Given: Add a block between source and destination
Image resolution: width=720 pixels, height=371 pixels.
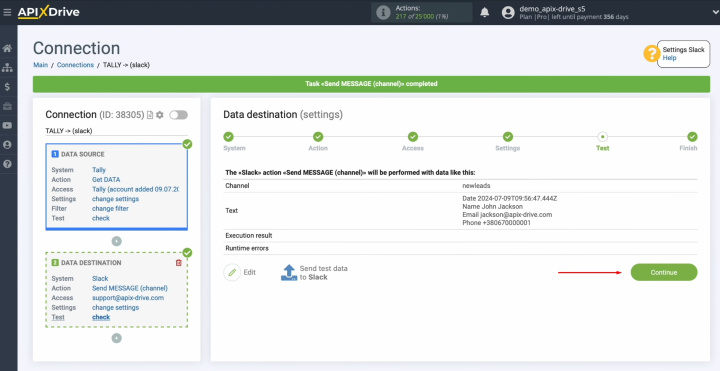Looking at the screenshot, I should pyautogui.click(x=117, y=241).
